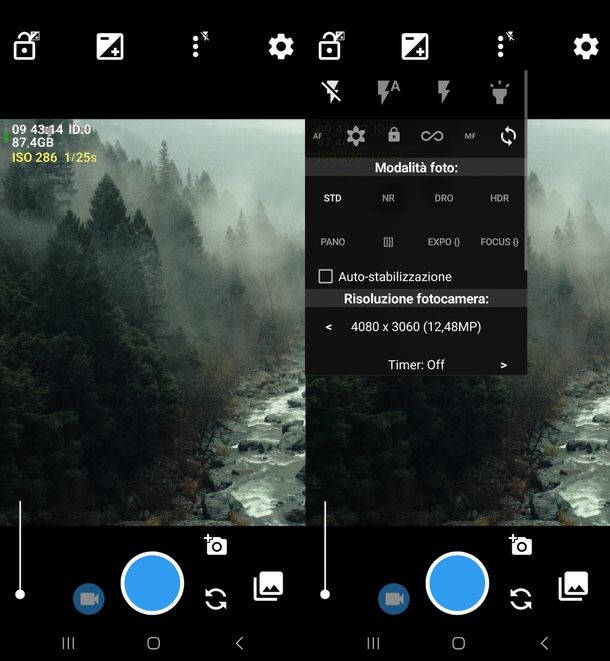Select continuous focus circular-arrows icon

(508, 136)
